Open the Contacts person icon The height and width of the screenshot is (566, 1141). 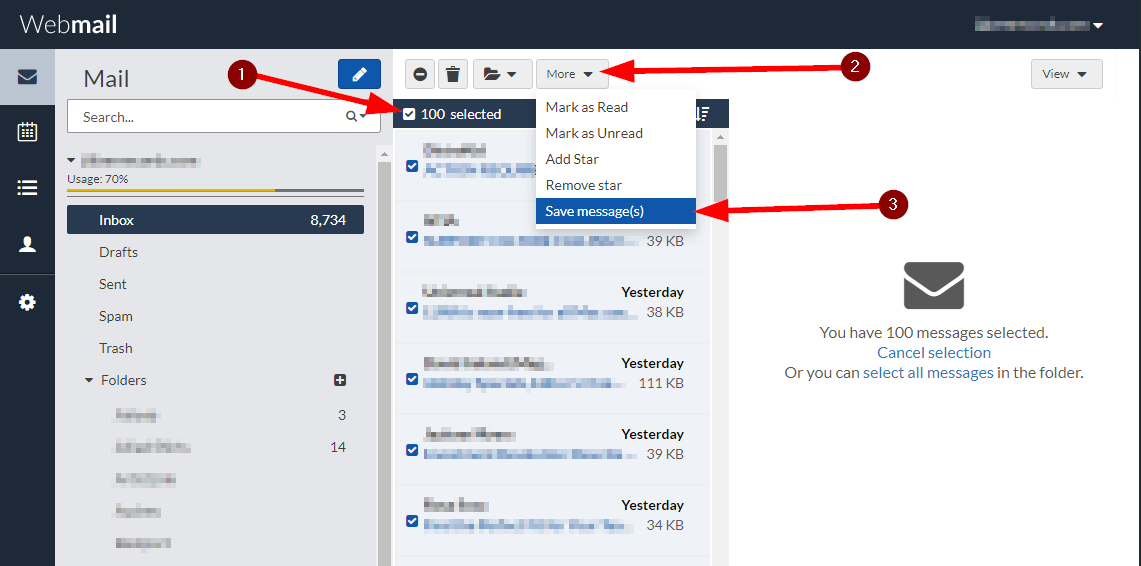27,244
